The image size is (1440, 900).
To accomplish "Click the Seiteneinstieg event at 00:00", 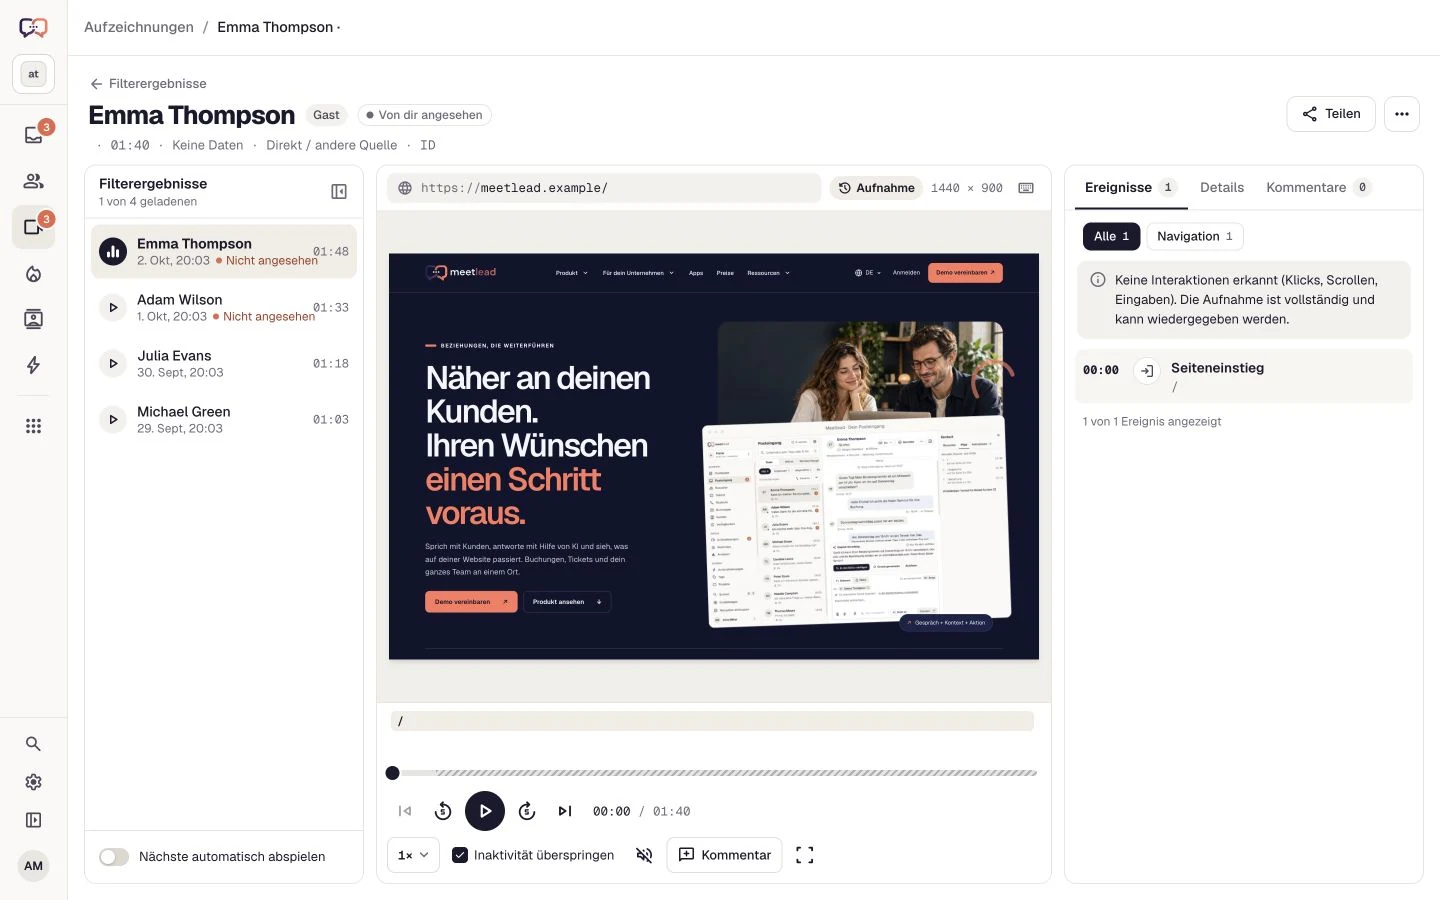I will coord(1243,376).
